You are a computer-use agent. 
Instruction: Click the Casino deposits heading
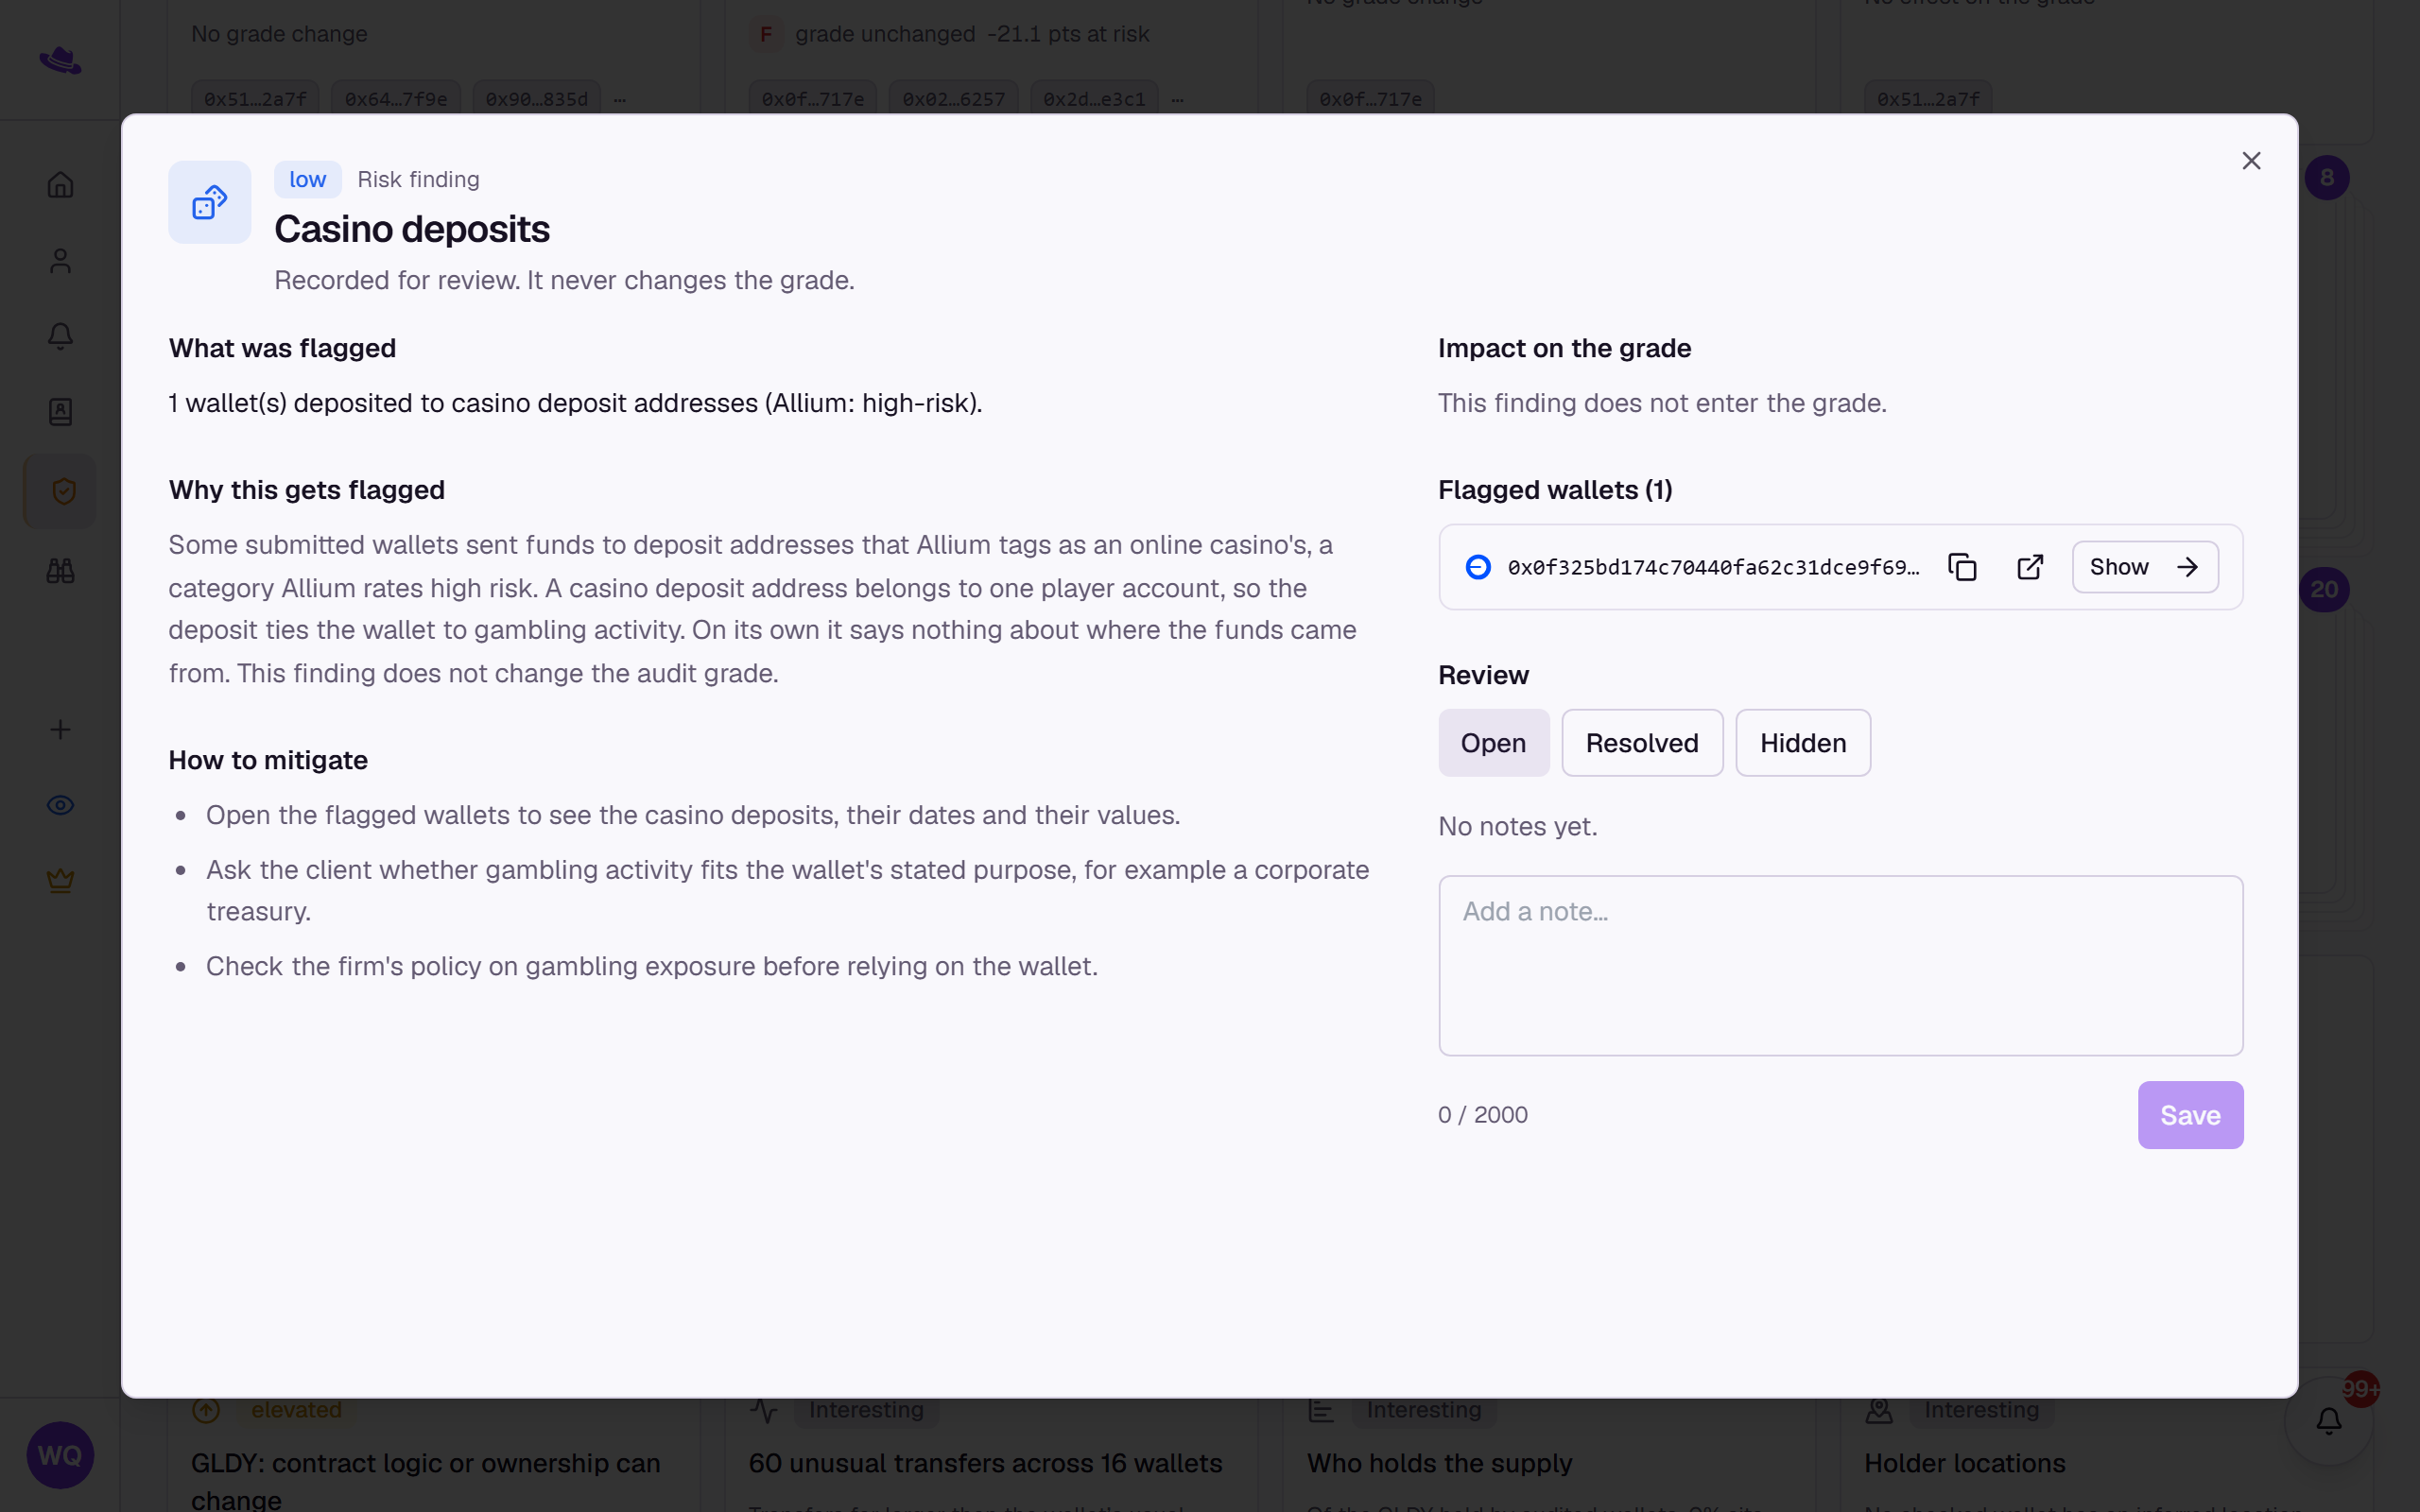coord(412,229)
